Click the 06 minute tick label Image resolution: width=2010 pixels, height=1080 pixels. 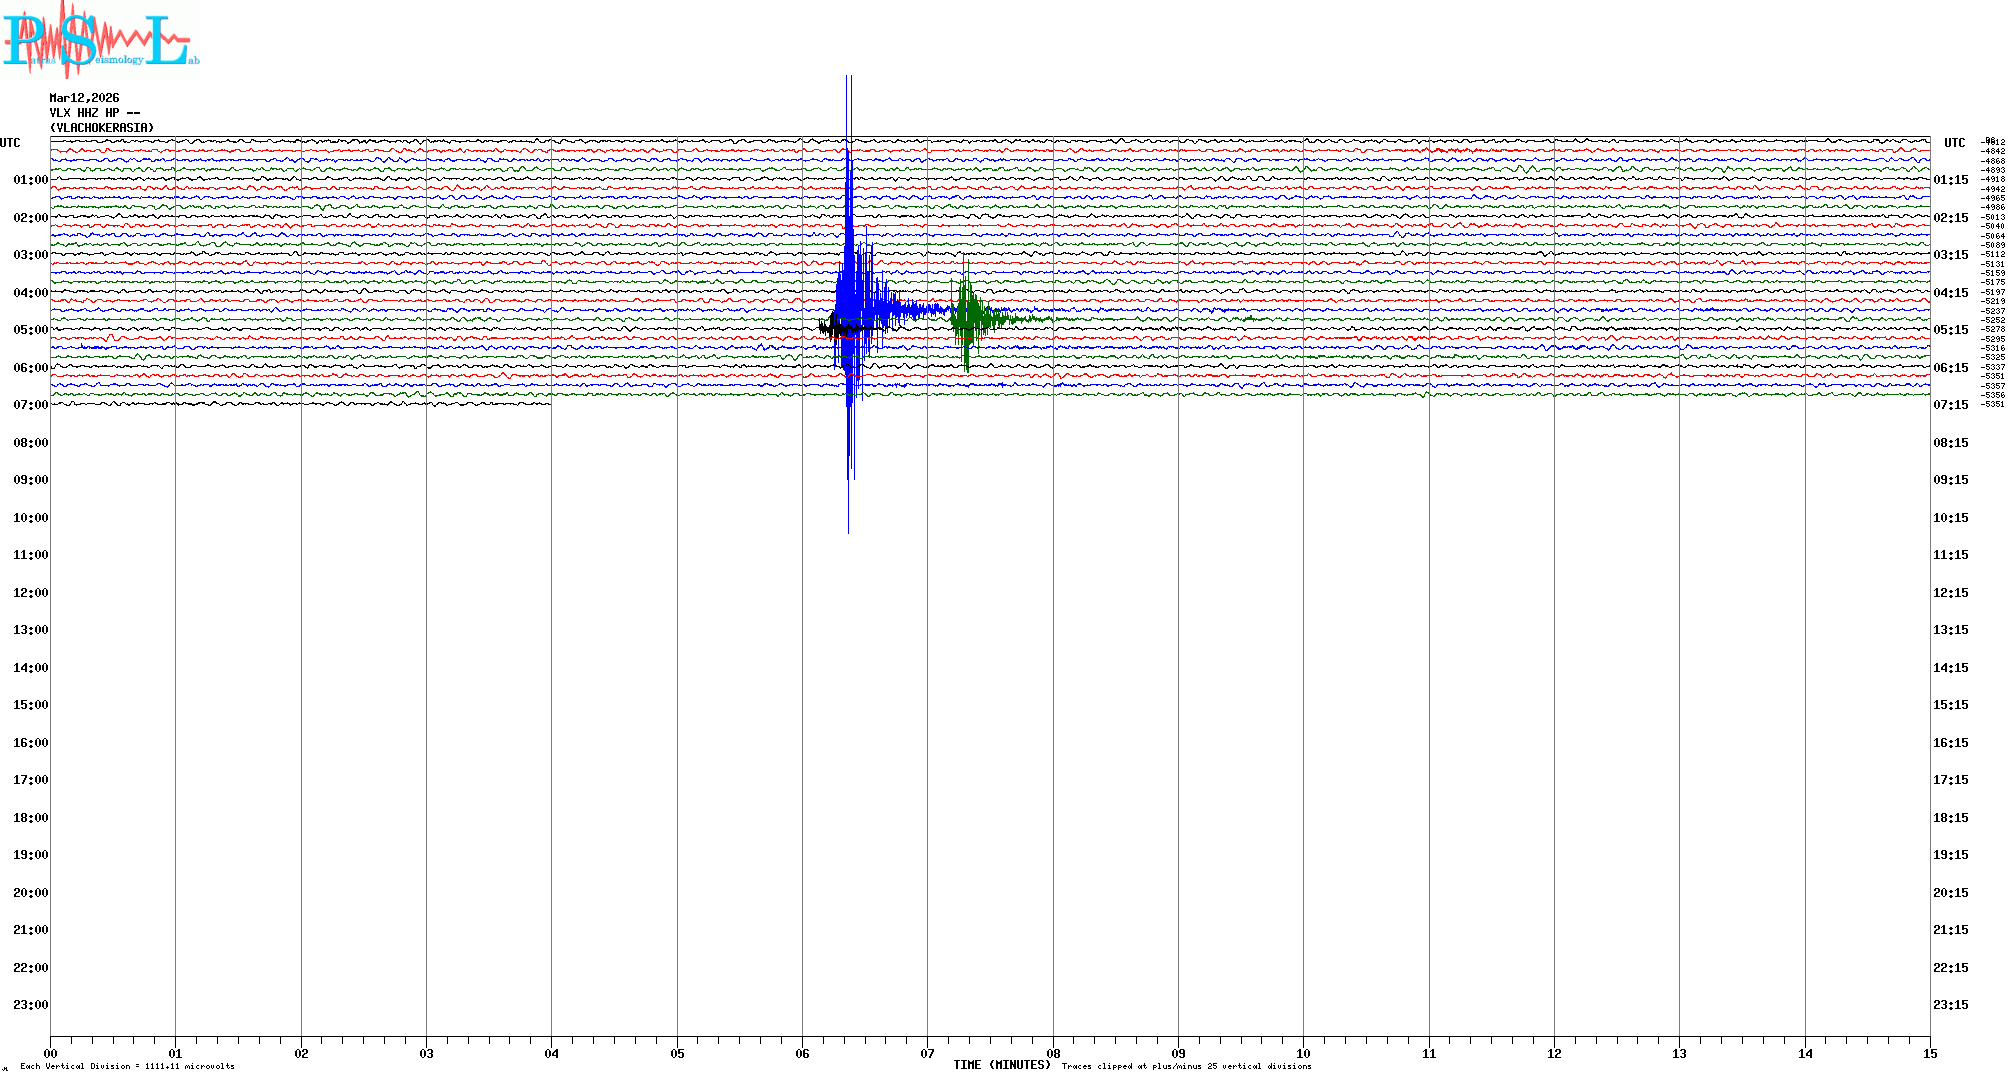pyautogui.click(x=802, y=1053)
